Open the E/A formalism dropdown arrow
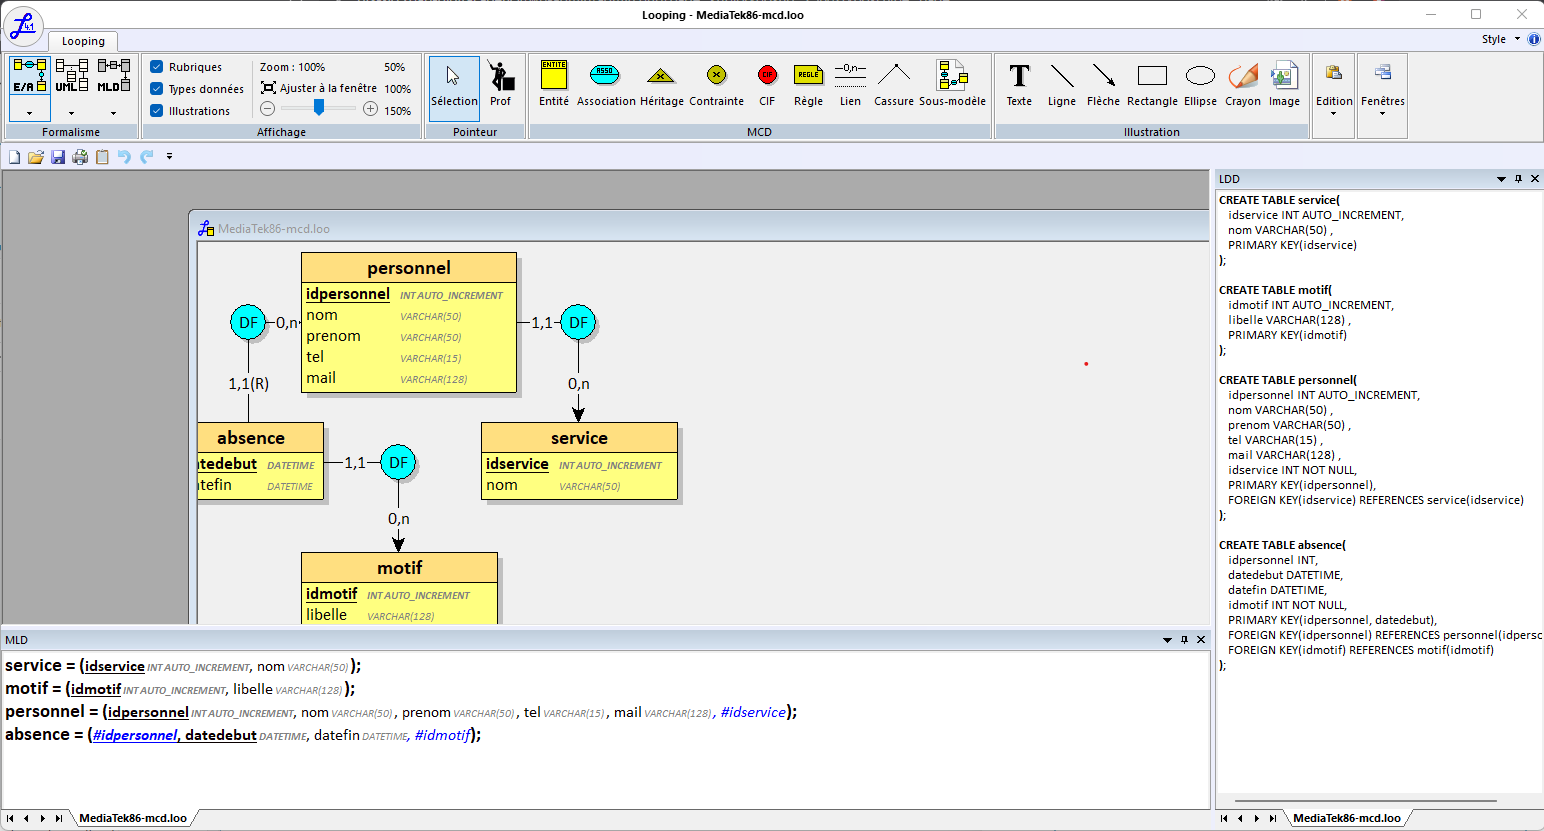This screenshot has width=1544, height=831. click(29, 113)
